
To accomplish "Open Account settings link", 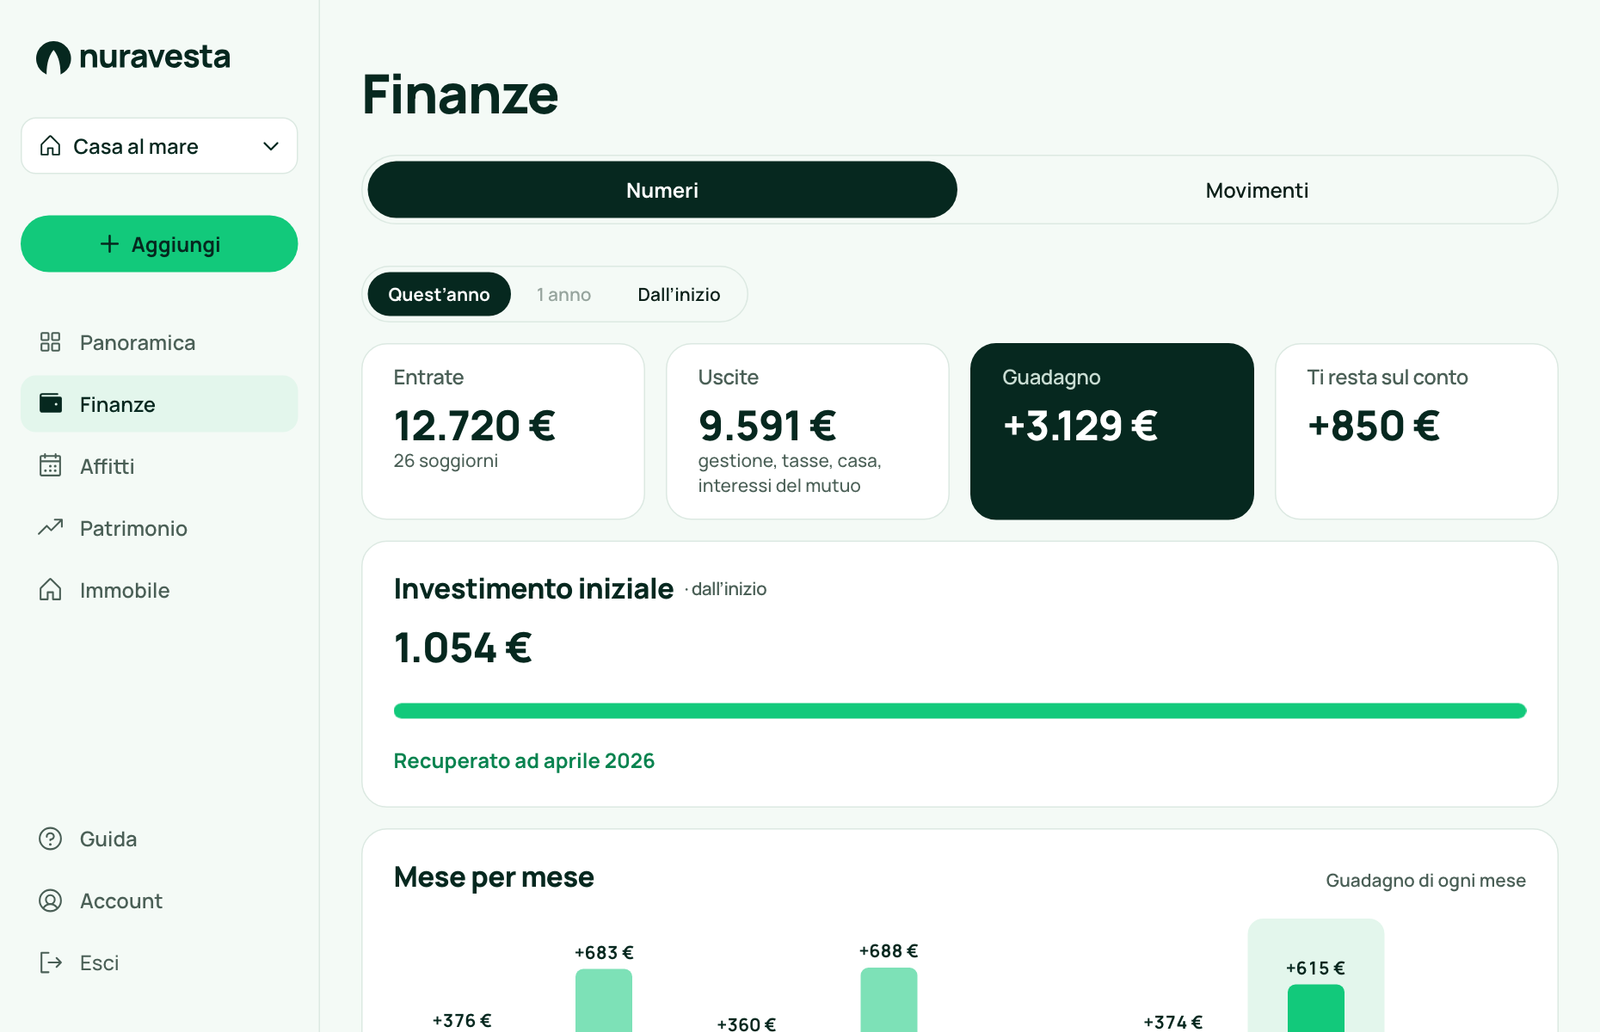I will [x=159, y=901].
